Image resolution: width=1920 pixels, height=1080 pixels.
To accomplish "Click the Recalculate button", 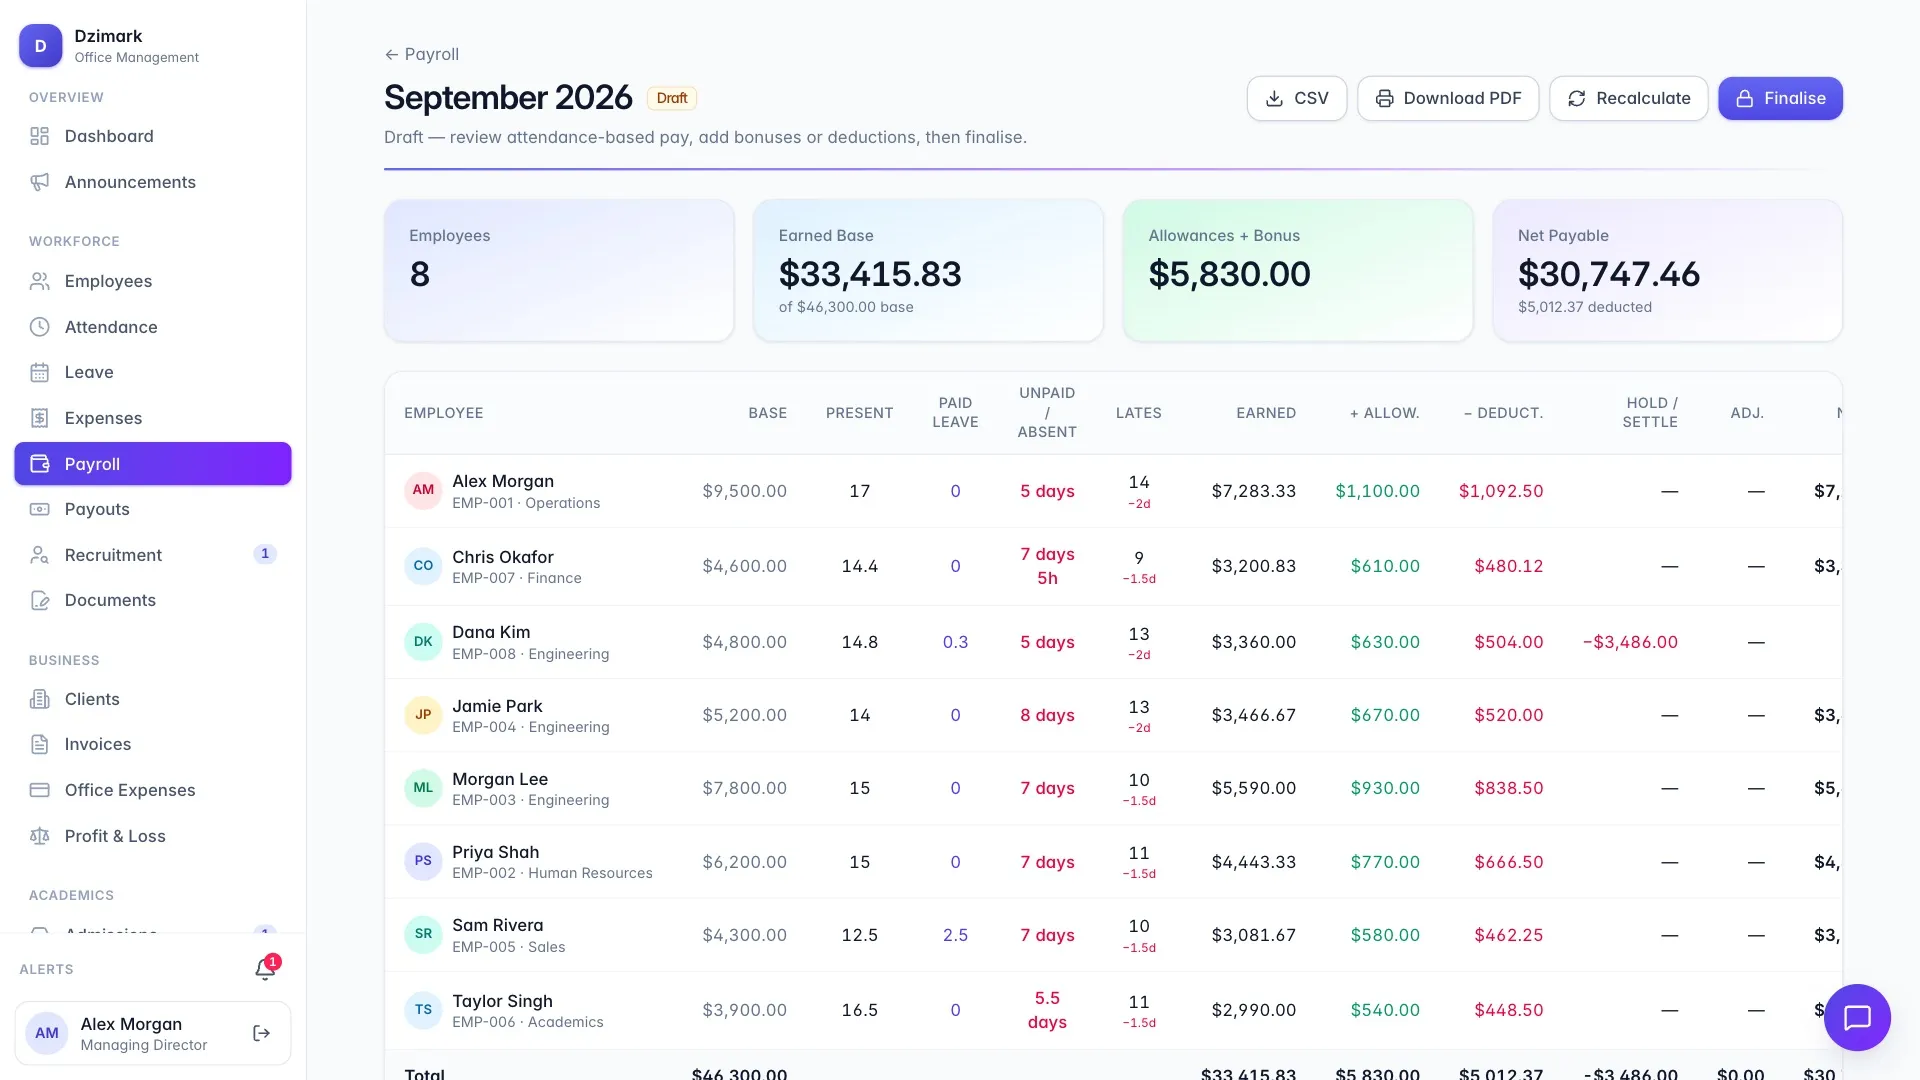I will coord(1628,98).
